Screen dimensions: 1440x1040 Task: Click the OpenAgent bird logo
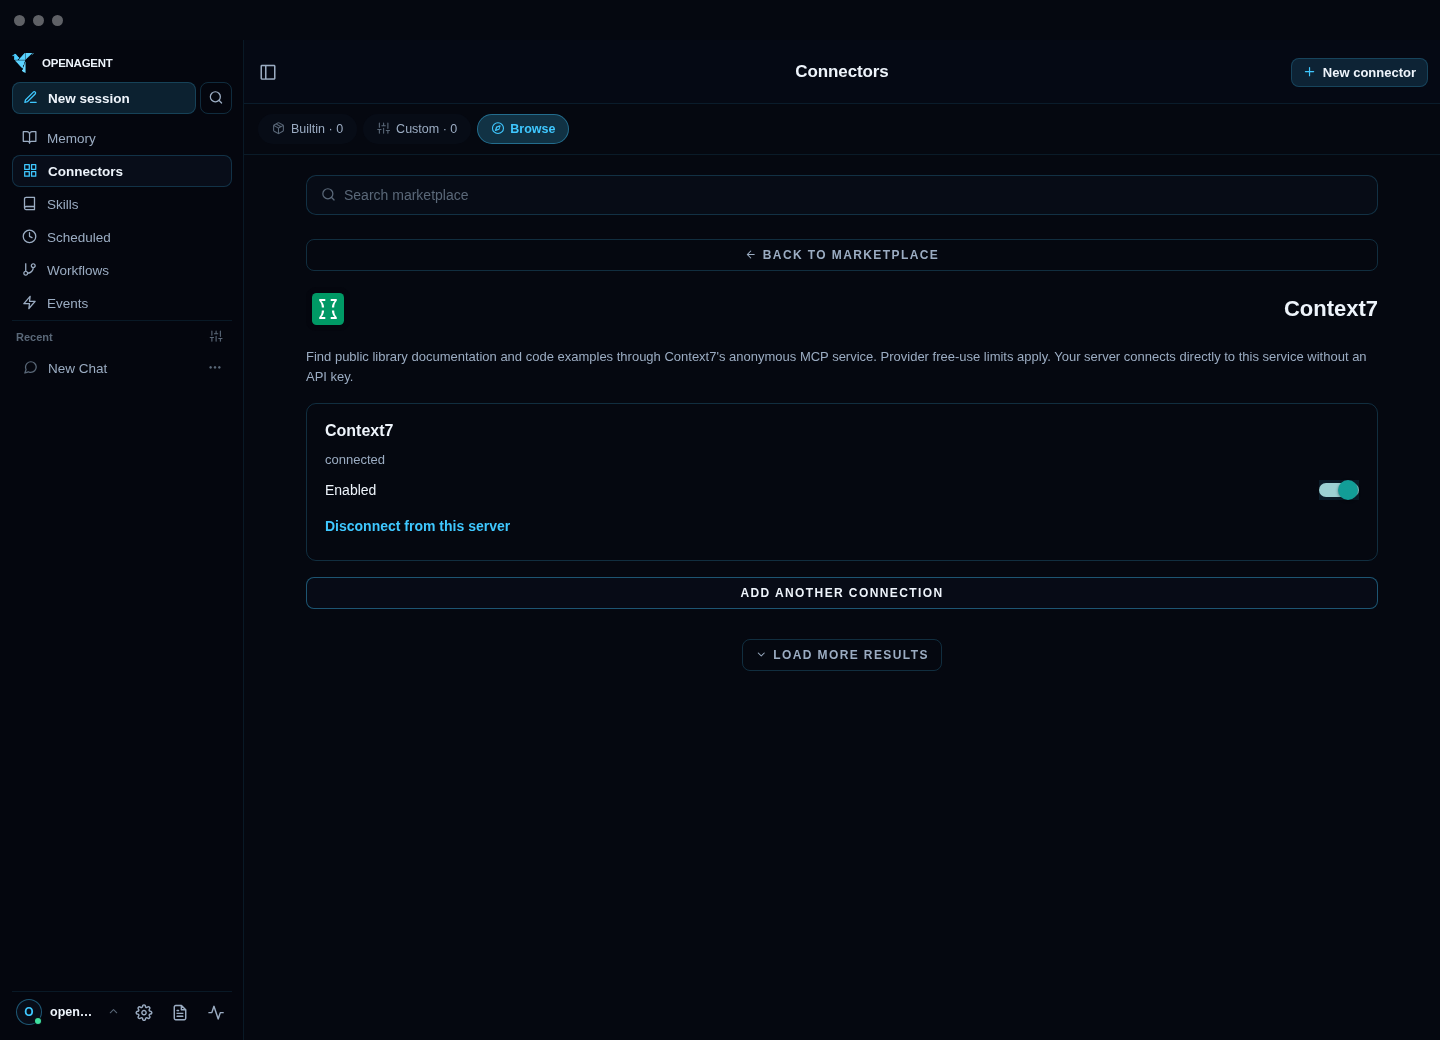23,63
